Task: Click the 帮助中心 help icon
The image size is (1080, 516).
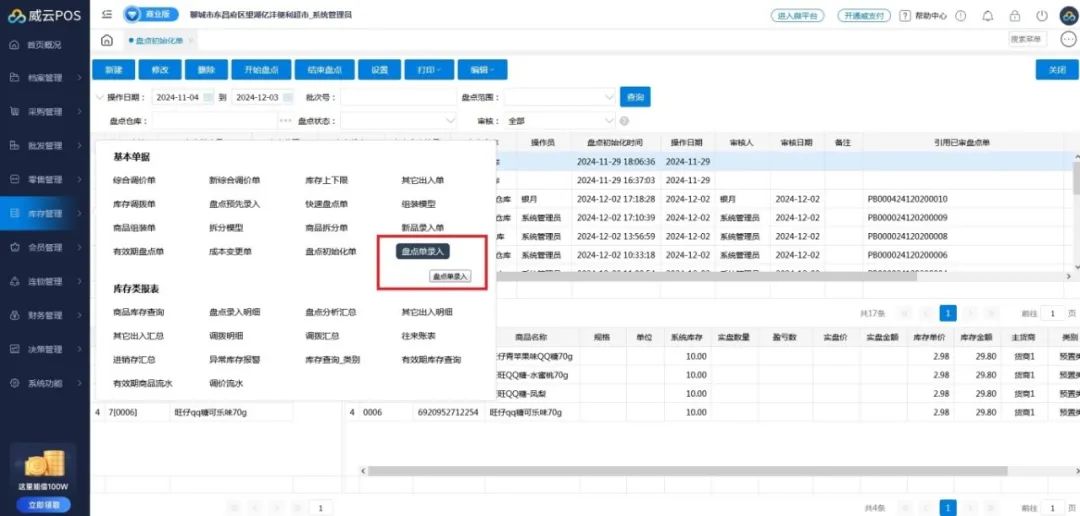Action: [x=905, y=16]
